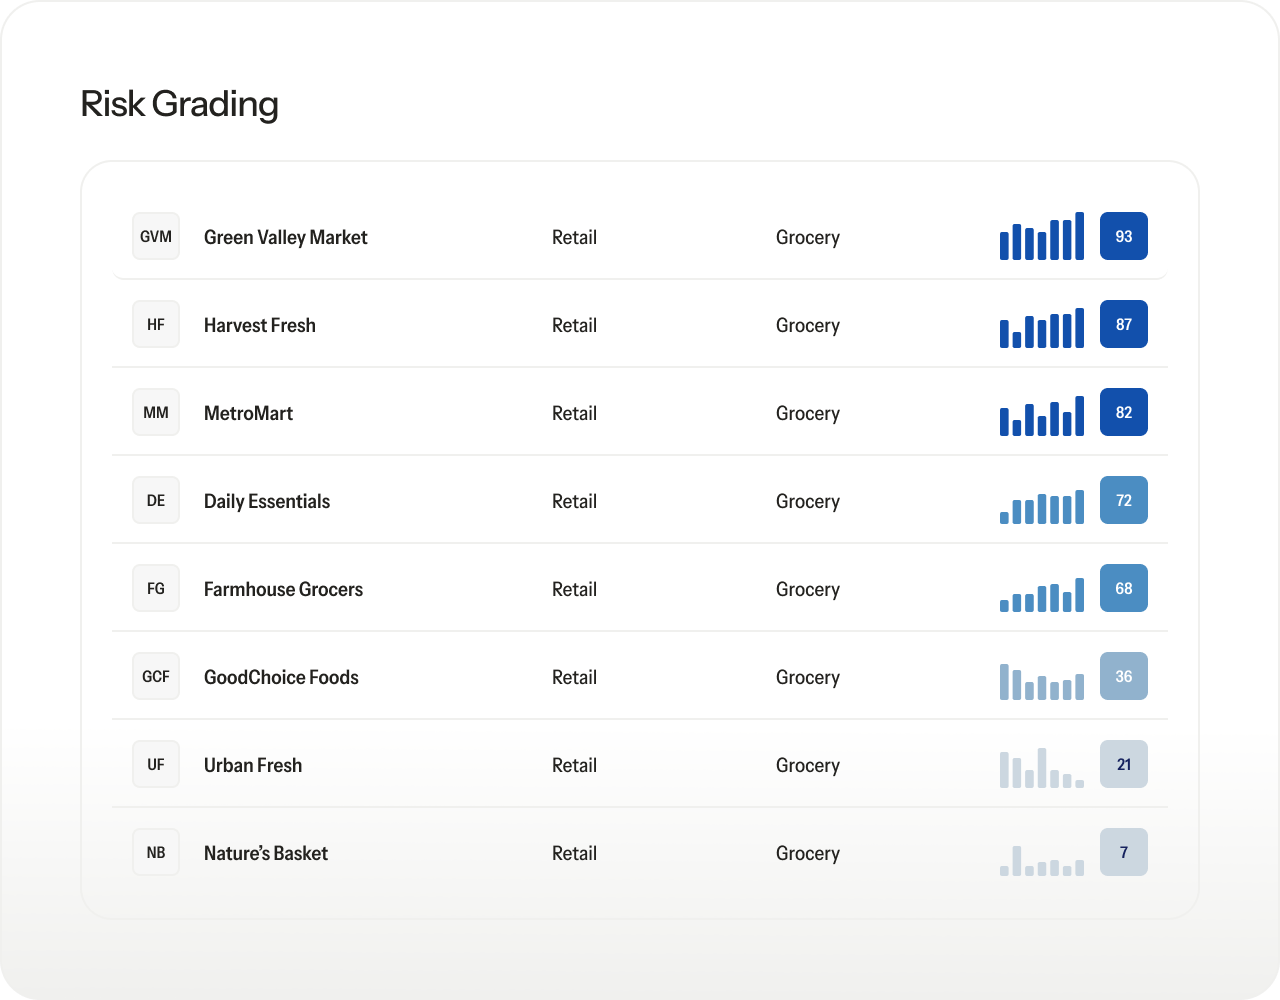Click Retail label in GoodChoice Foods row
The height and width of the screenshot is (1000, 1280).
coord(574,677)
